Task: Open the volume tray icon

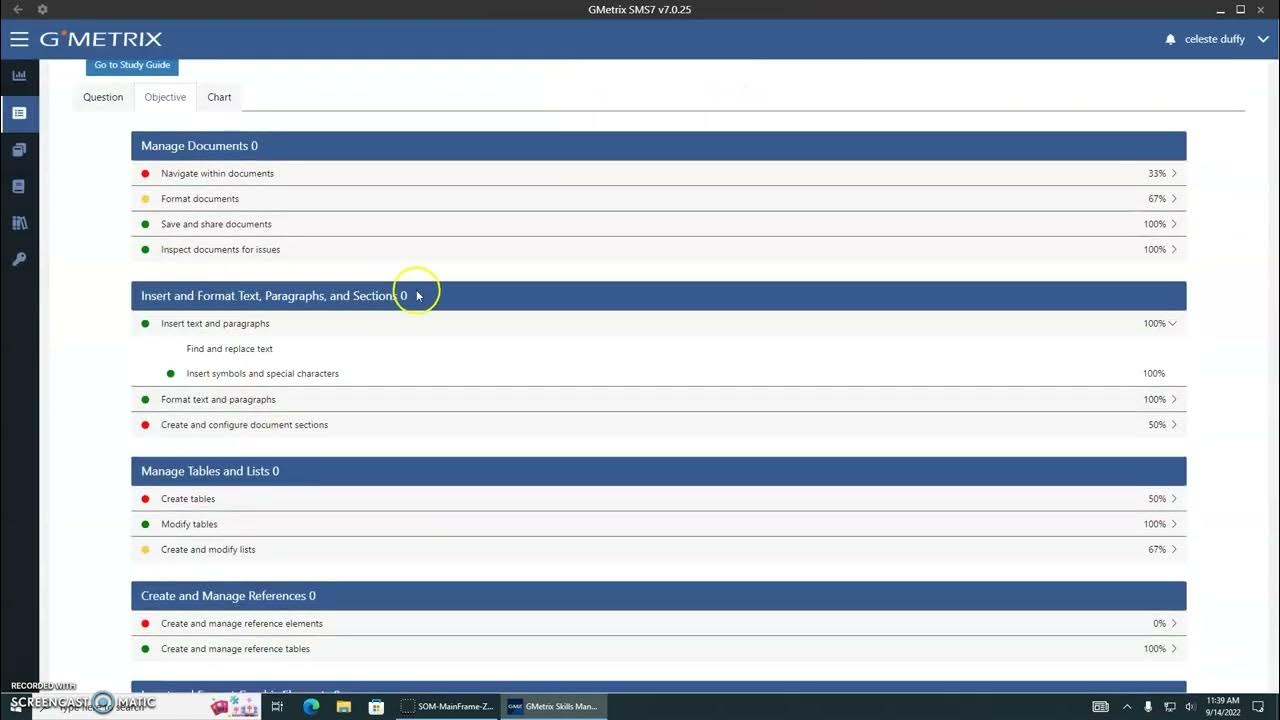Action: point(1189,706)
